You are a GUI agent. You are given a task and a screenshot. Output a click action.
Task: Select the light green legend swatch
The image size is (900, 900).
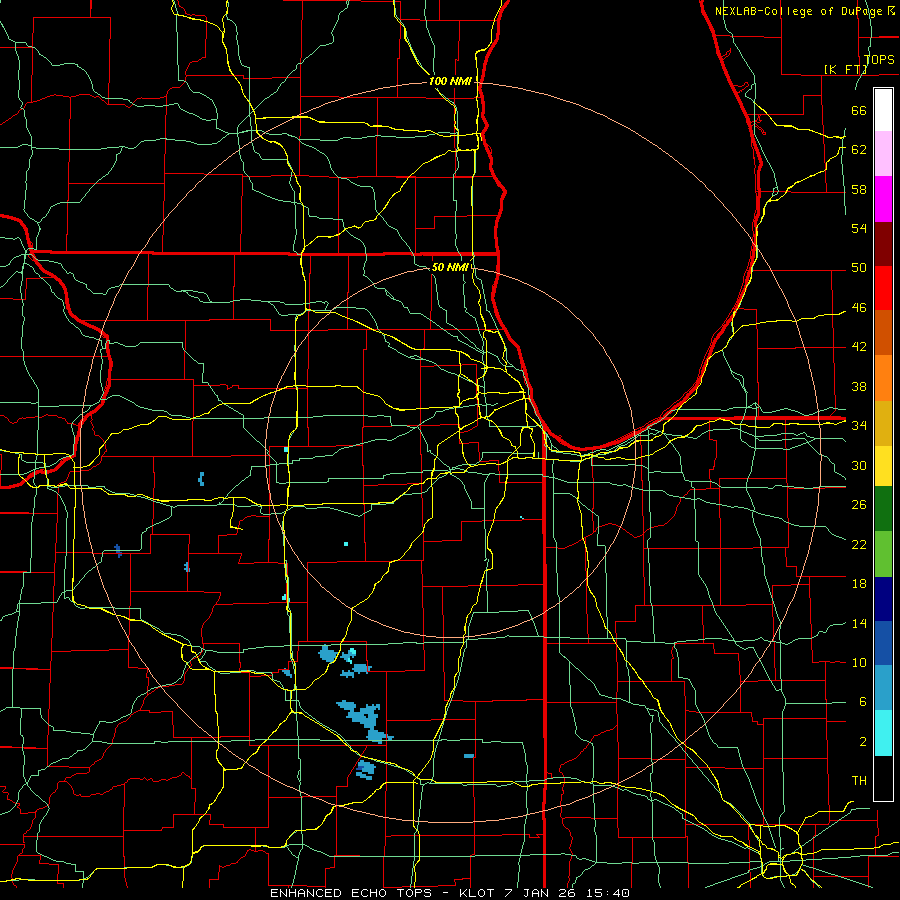[883, 554]
